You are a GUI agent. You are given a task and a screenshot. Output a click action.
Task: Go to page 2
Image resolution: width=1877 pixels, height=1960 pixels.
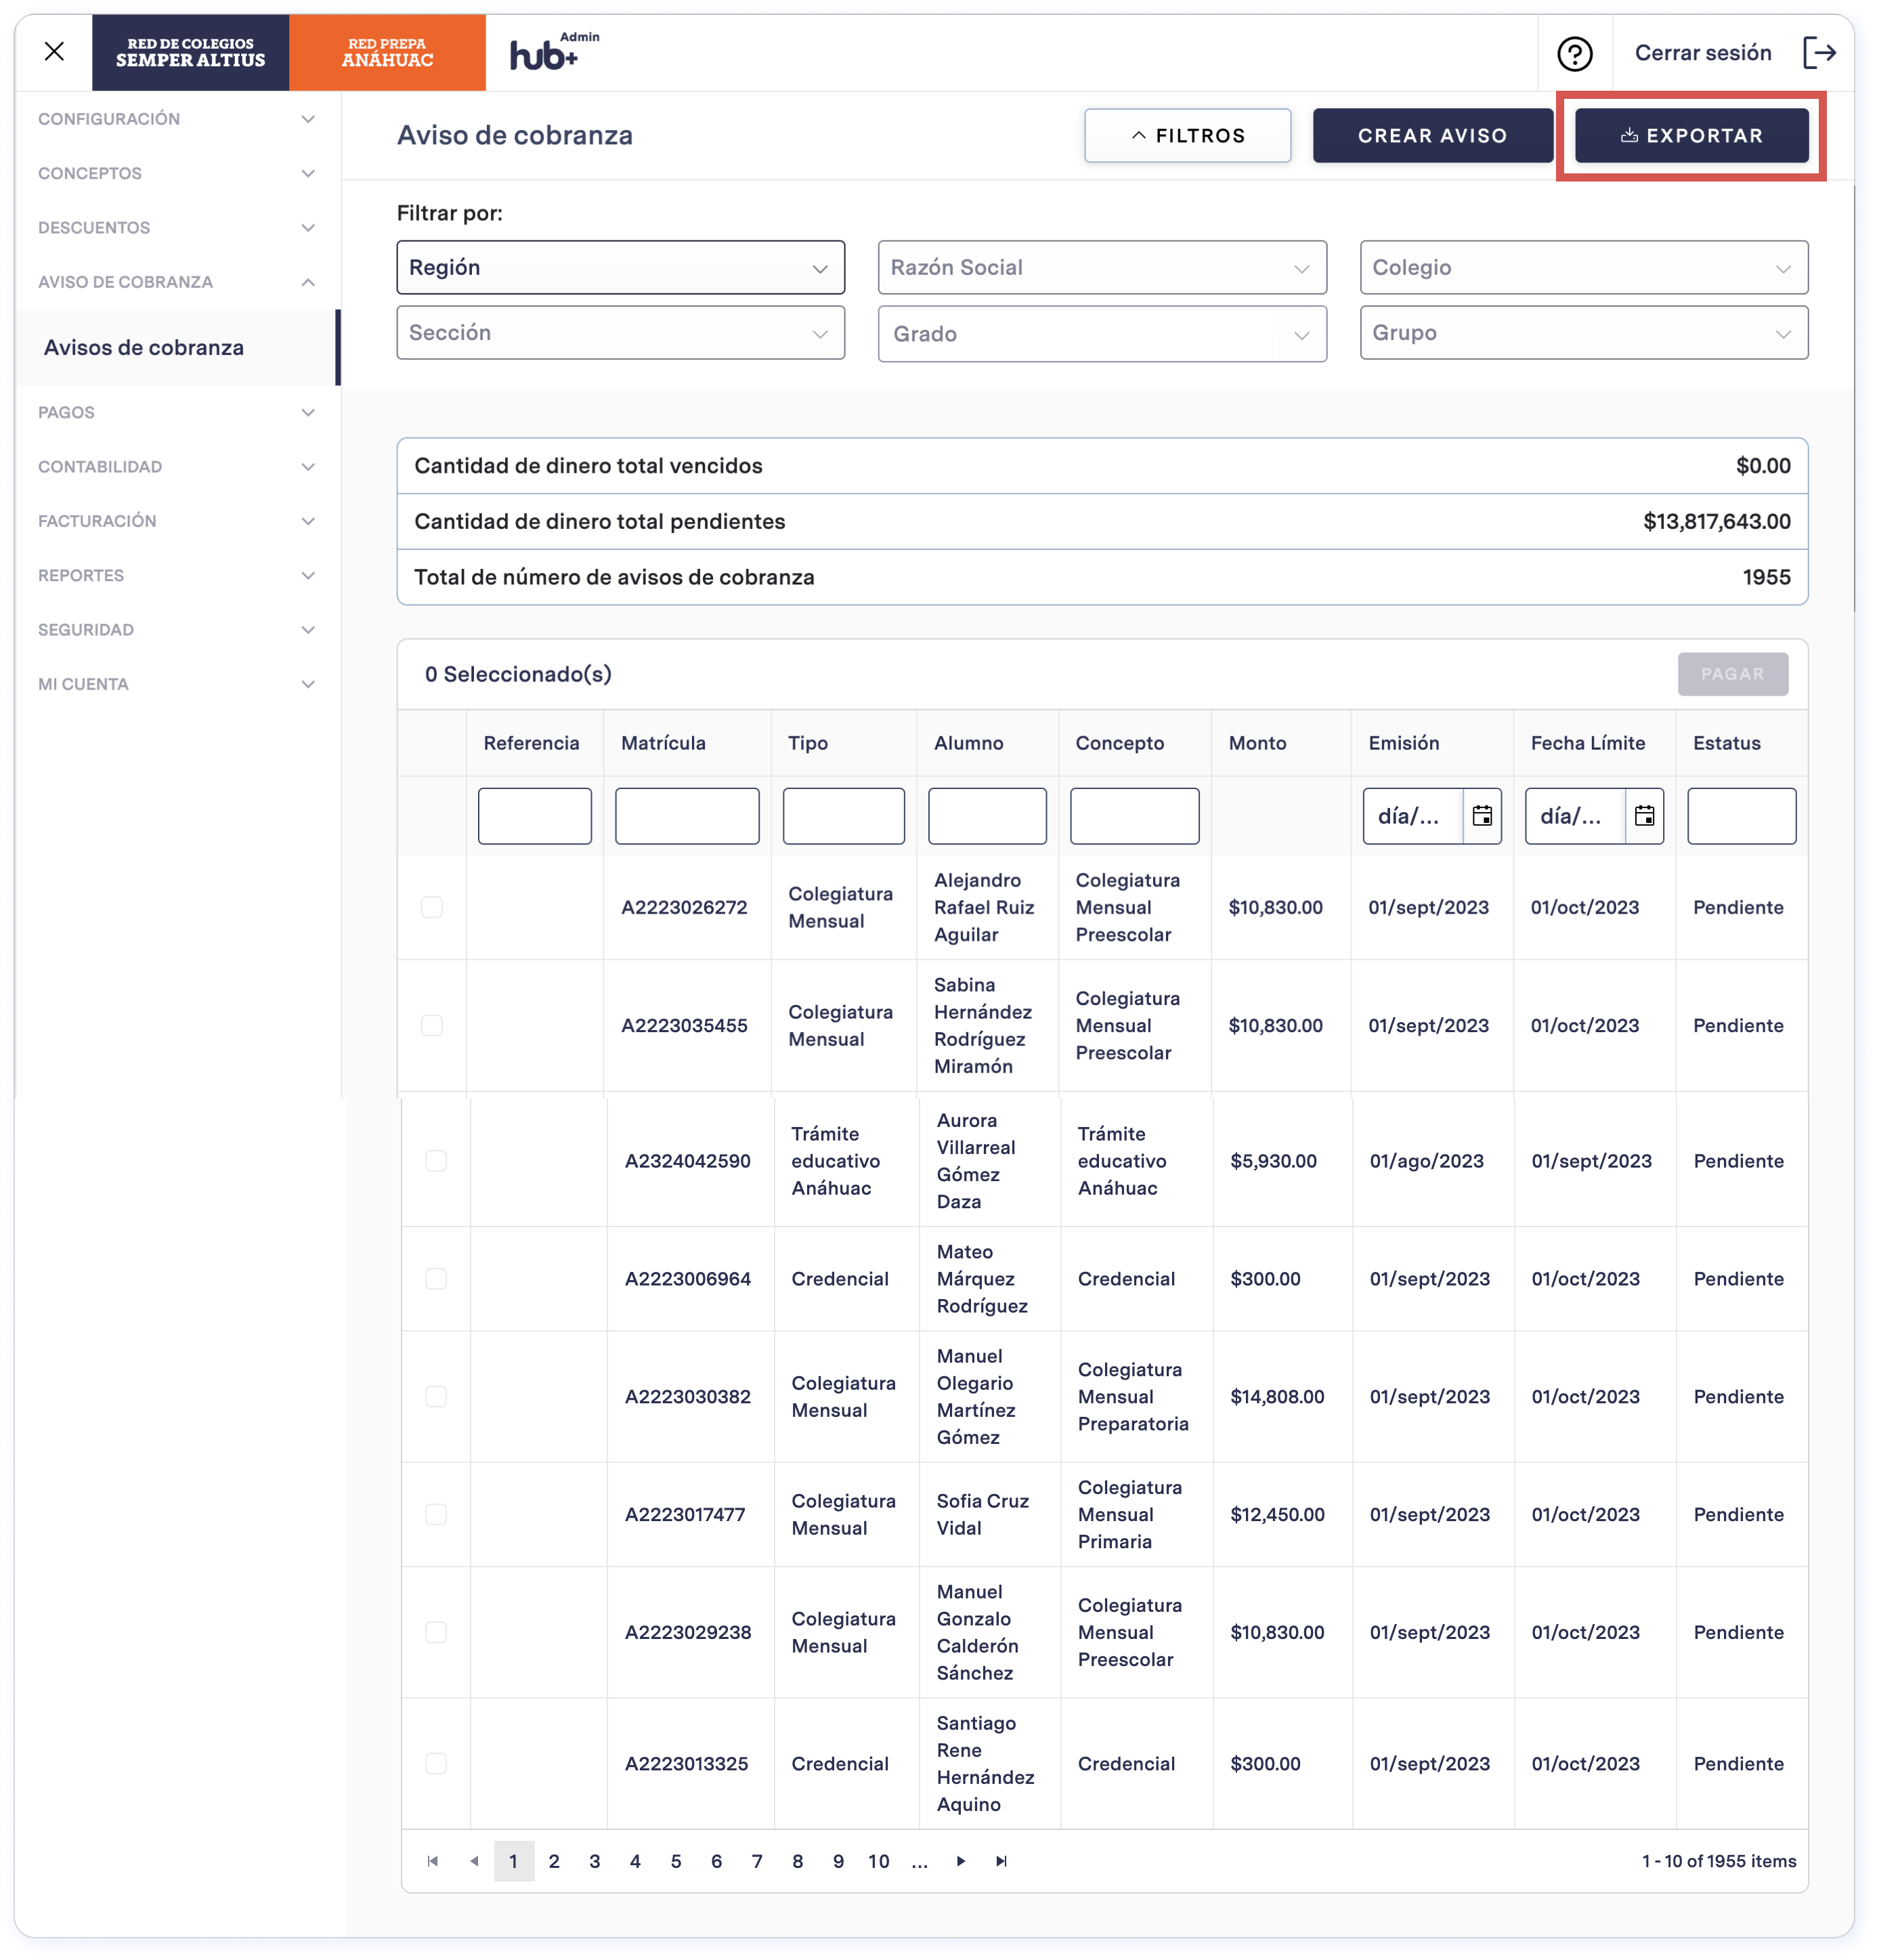click(x=554, y=1860)
